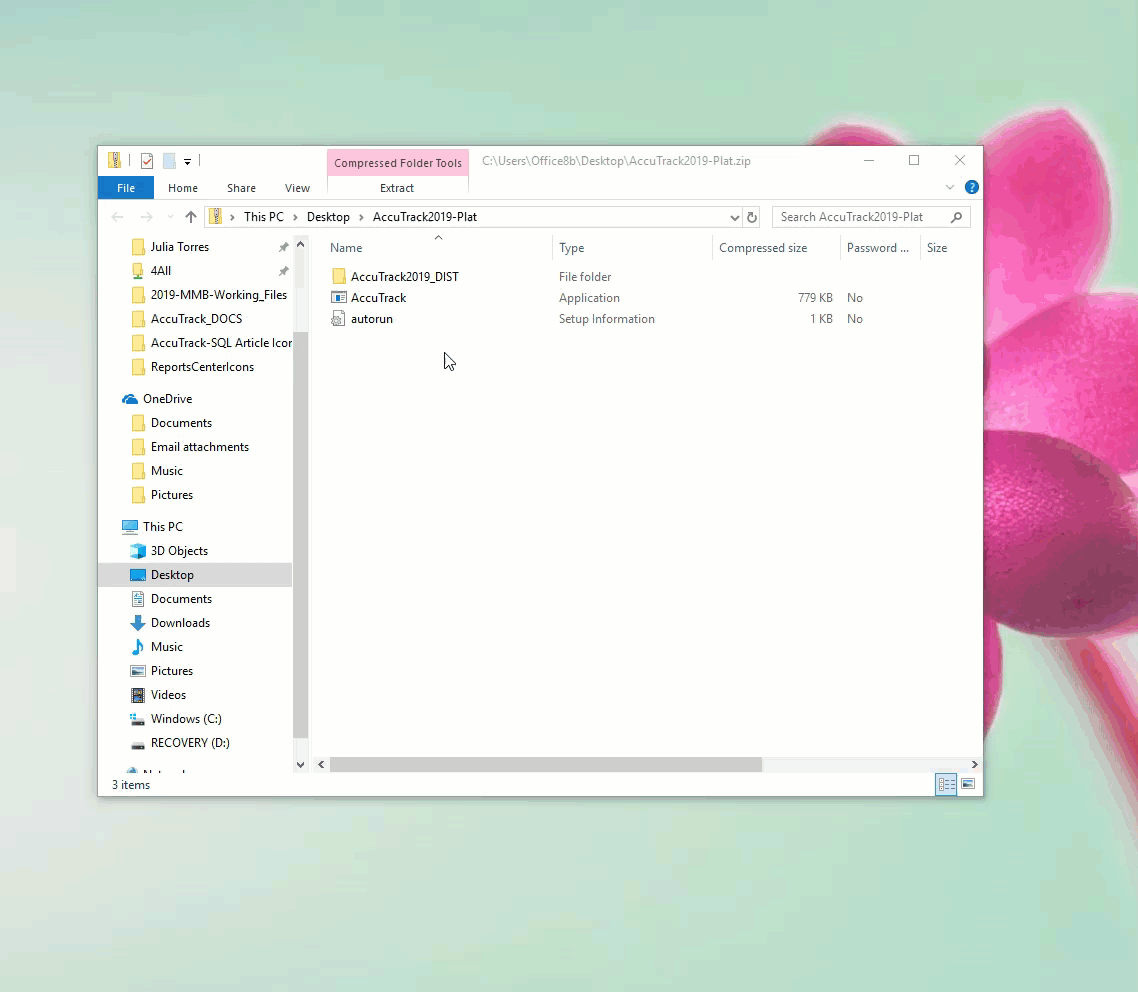1138x992 pixels.
Task: Select the AccuTrack2019_DIST folder
Action: [404, 276]
